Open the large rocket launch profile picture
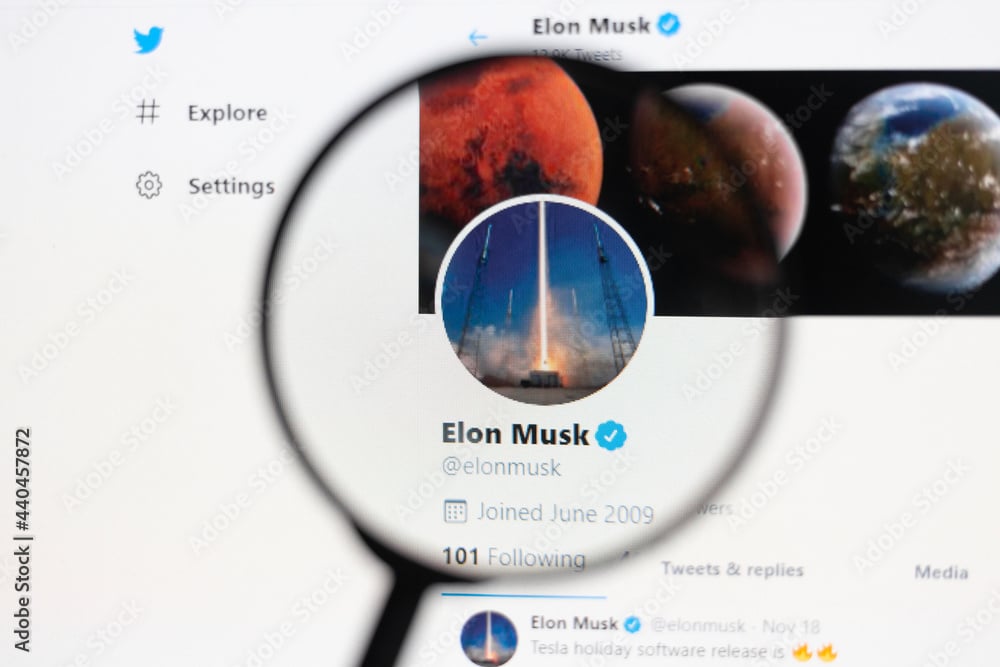Screen dimensions: 1000x667 click(544, 300)
